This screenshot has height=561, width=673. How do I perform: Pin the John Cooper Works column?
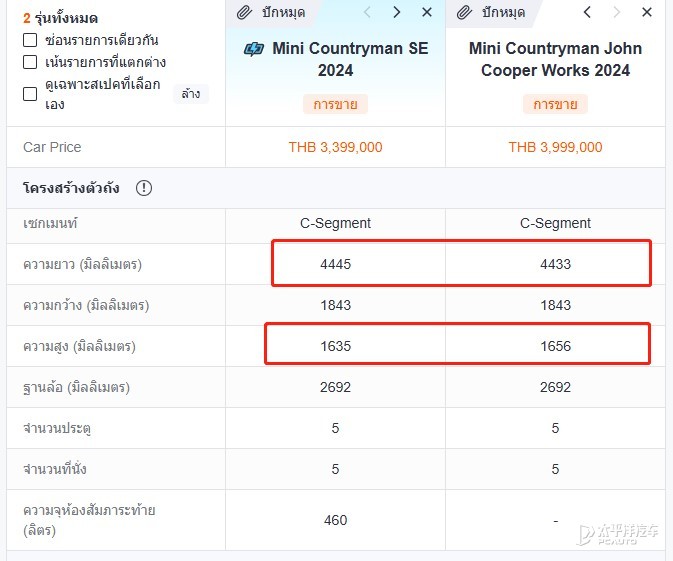pos(491,12)
